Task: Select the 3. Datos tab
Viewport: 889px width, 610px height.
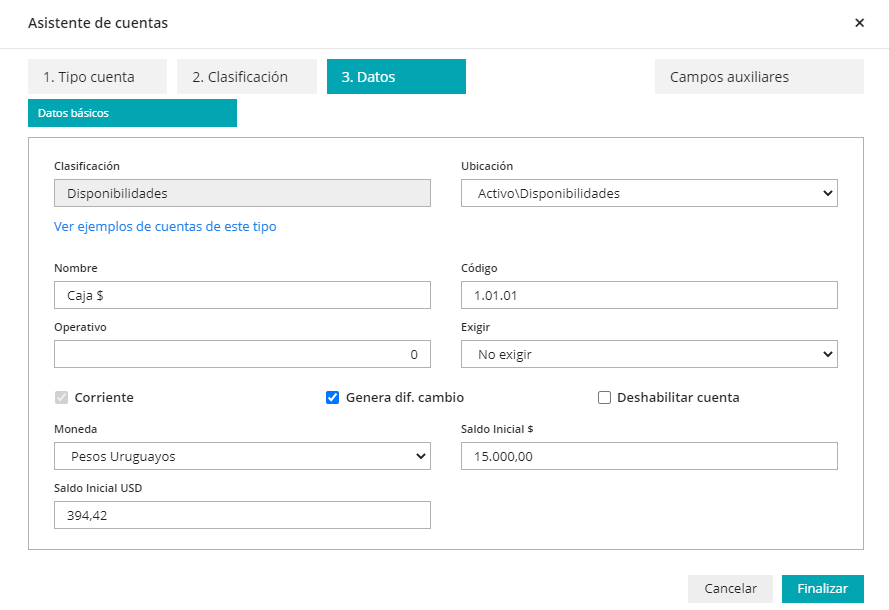Action: (x=396, y=77)
